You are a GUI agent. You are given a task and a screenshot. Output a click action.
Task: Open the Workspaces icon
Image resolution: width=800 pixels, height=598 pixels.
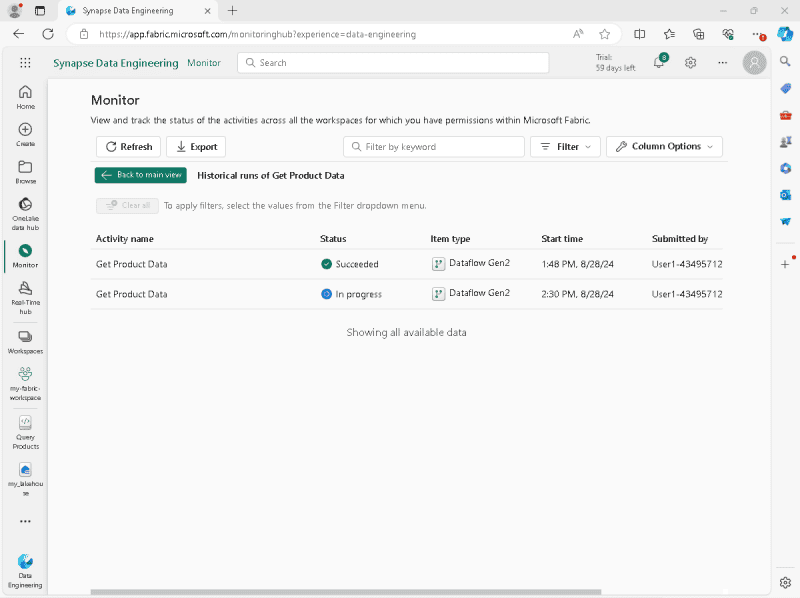(25, 341)
